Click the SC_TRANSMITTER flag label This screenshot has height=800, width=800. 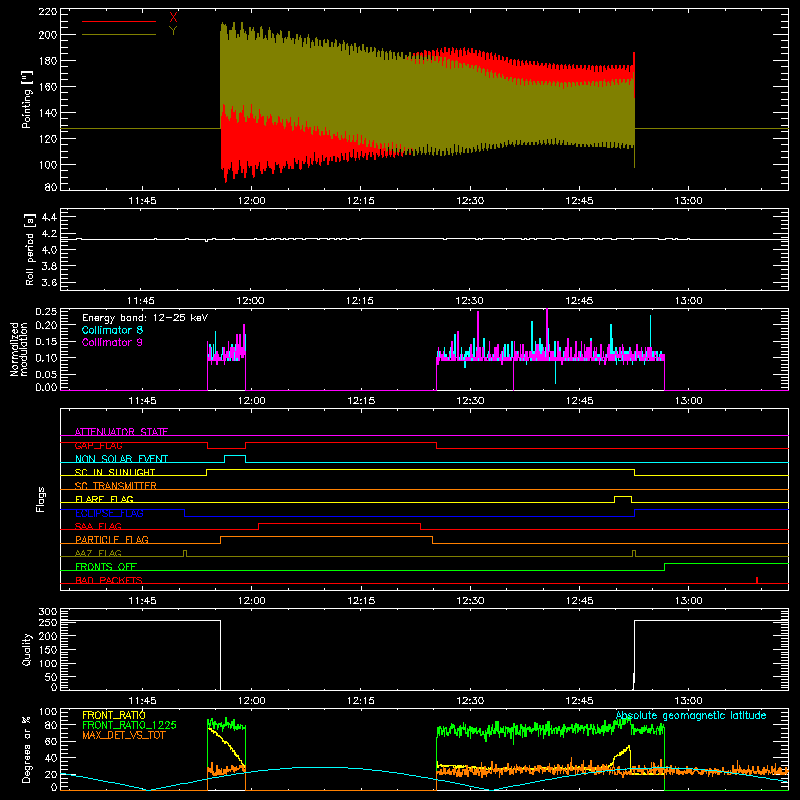(115, 486)
